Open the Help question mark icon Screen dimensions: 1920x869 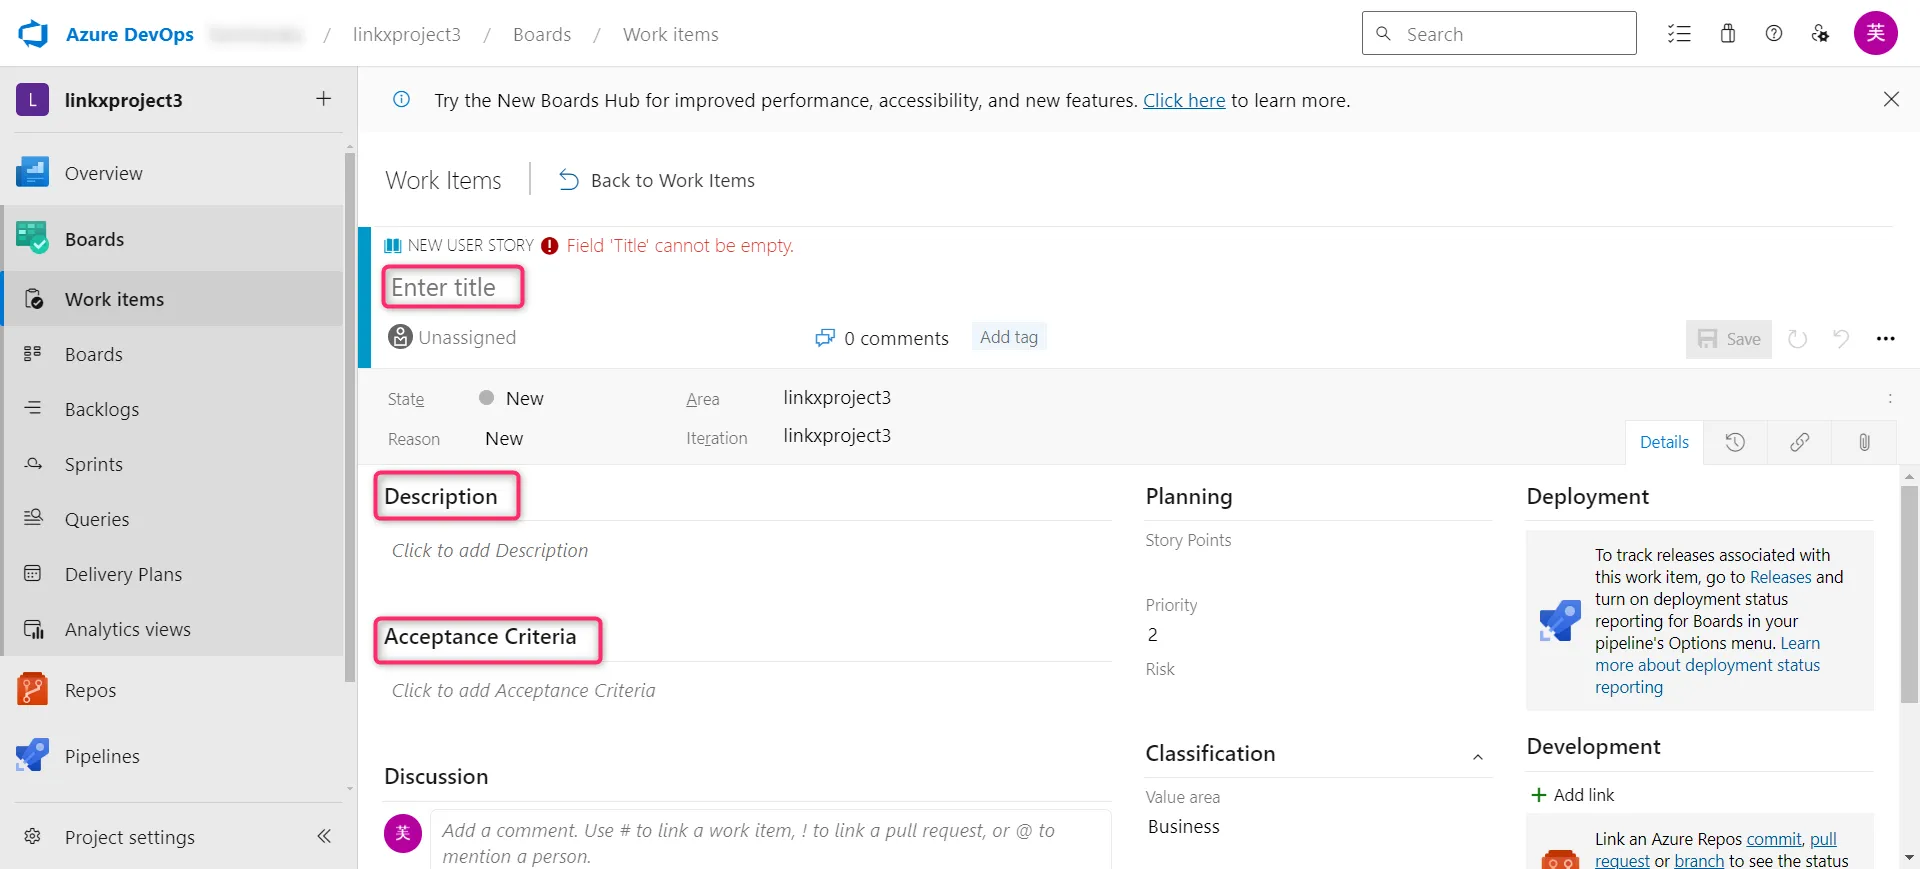pos(1774,34)
